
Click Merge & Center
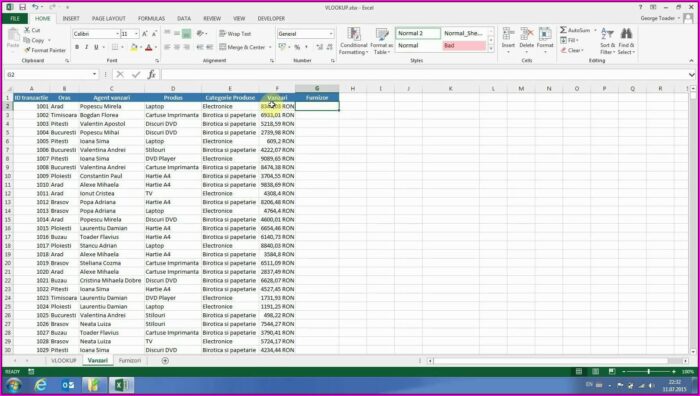[x=242, y=47]
